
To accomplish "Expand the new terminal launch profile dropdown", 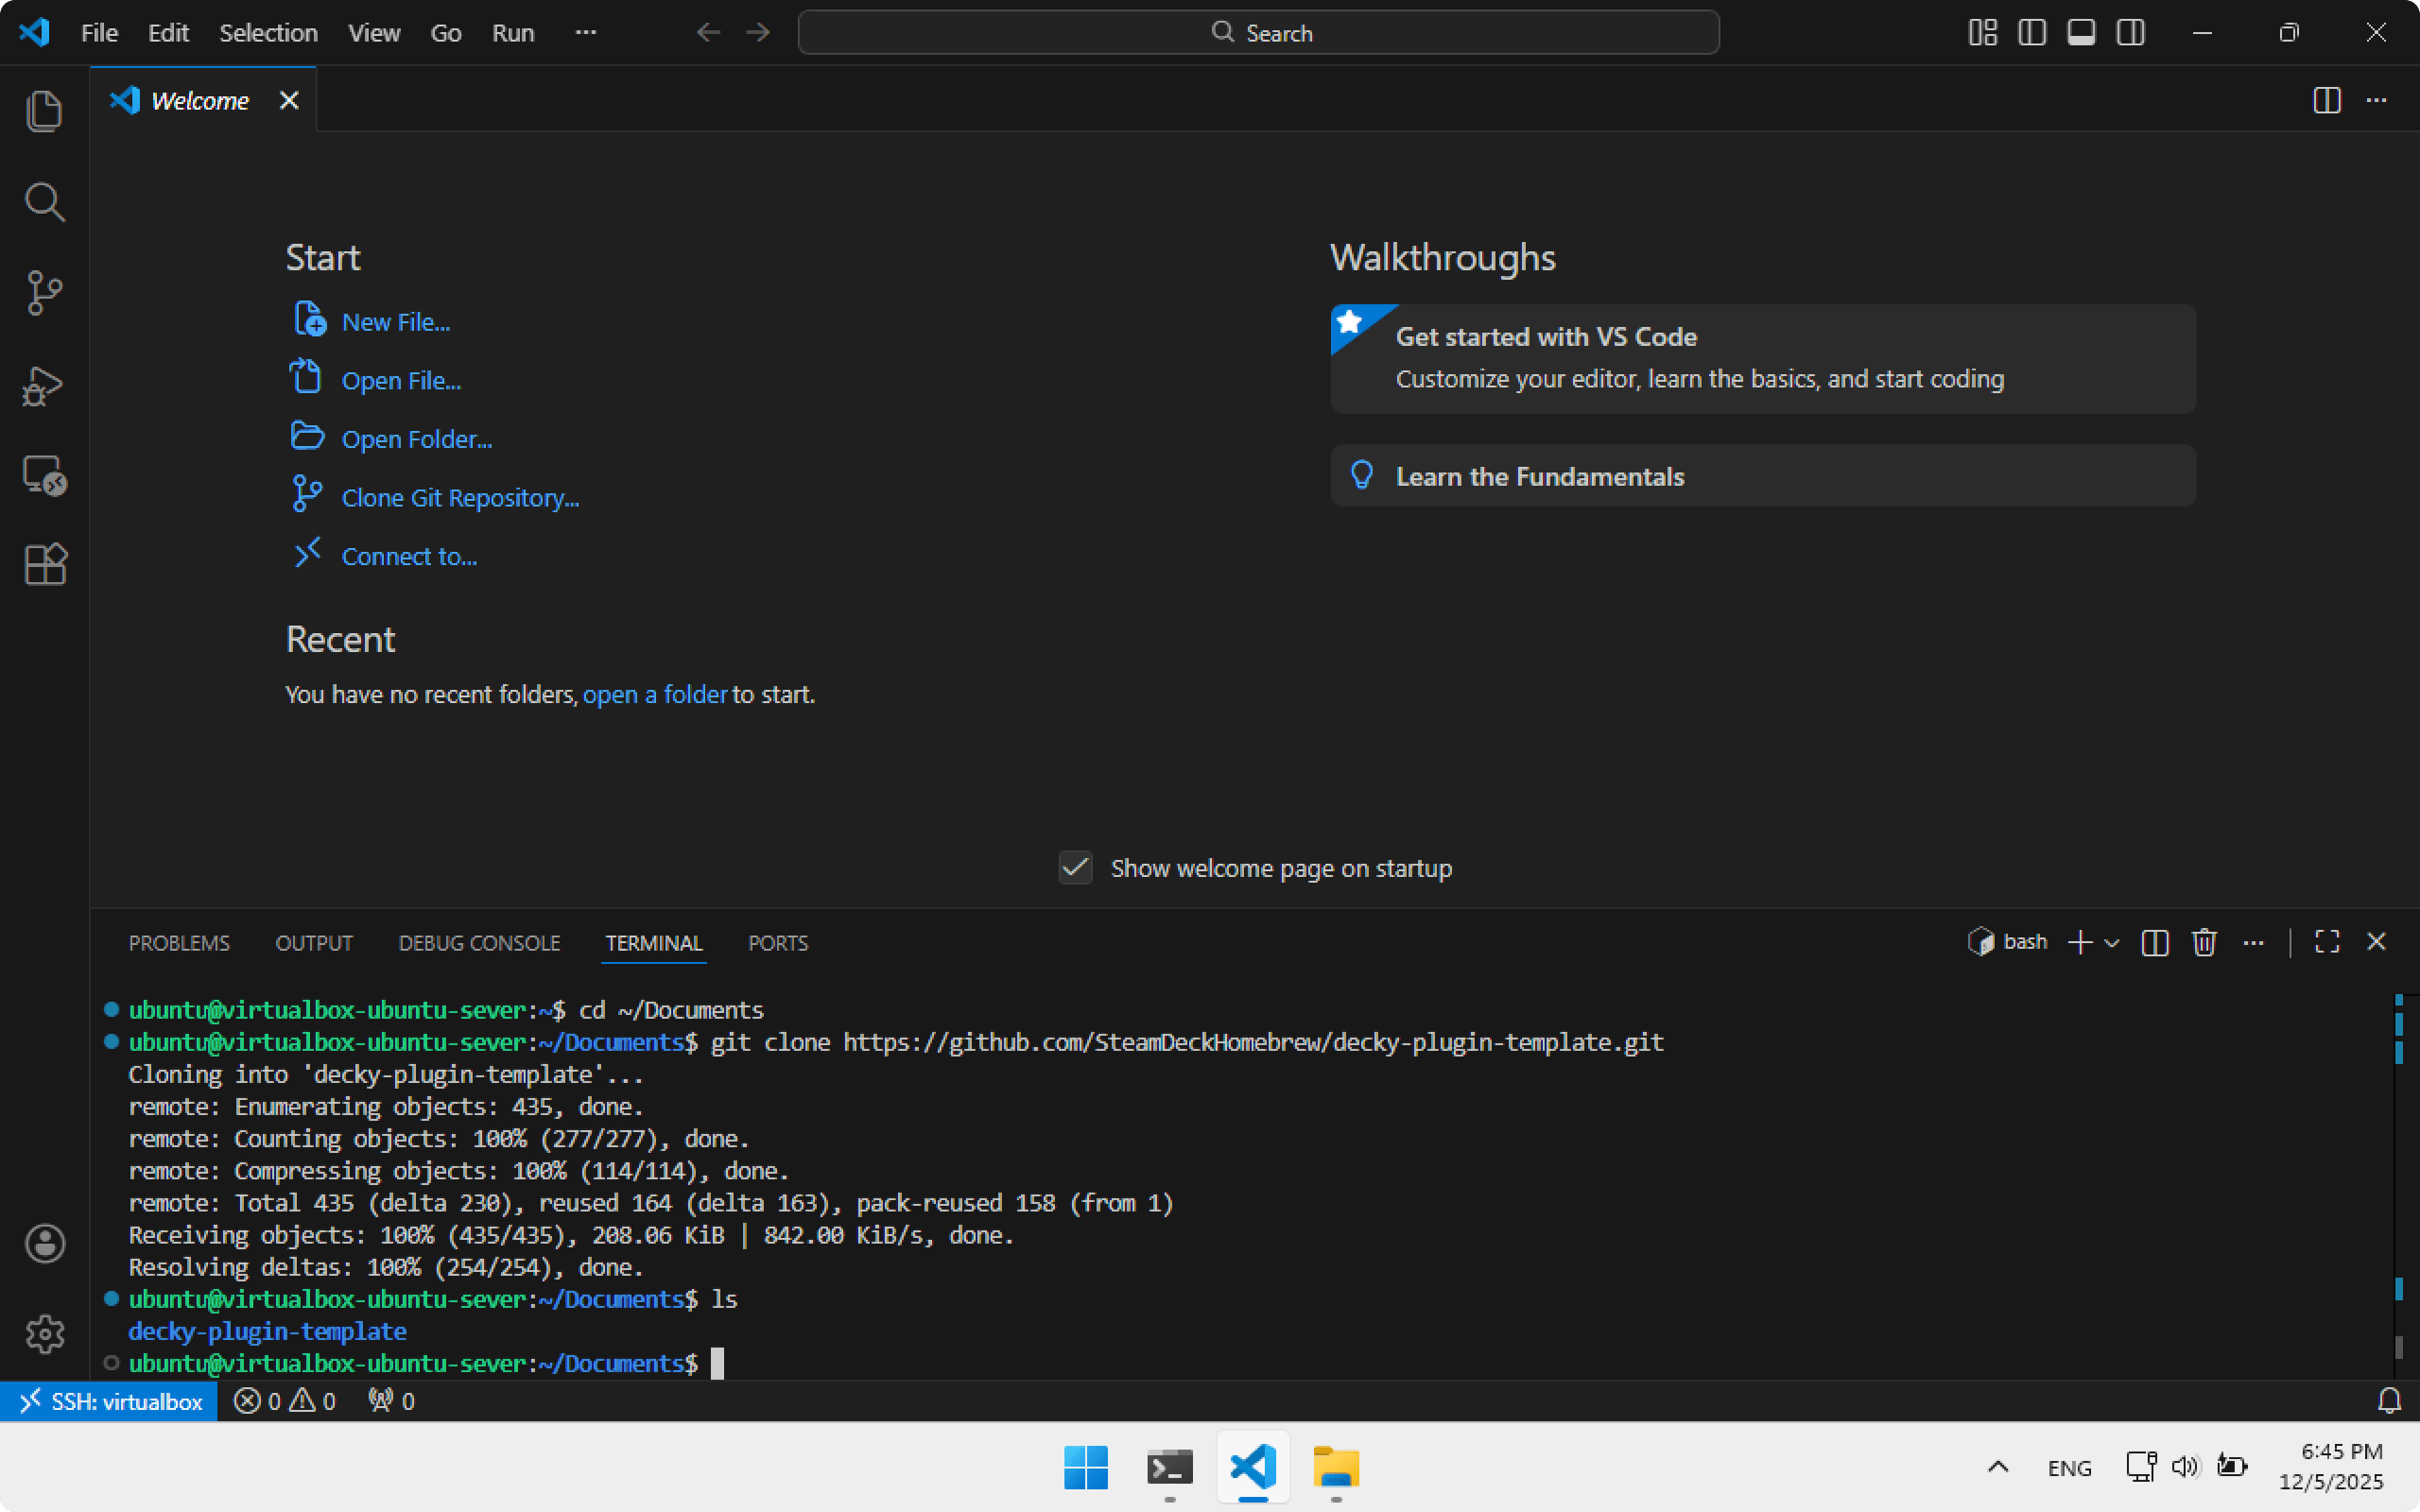I will (x=2112, y=942).
